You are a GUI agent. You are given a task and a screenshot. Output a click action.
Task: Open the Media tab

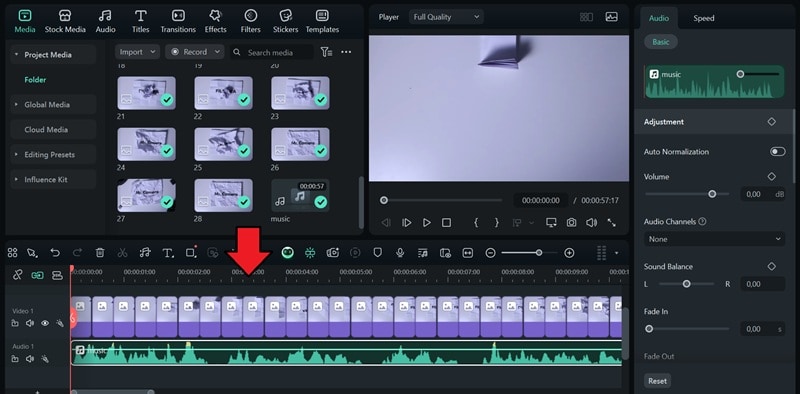tap(24, 21)
